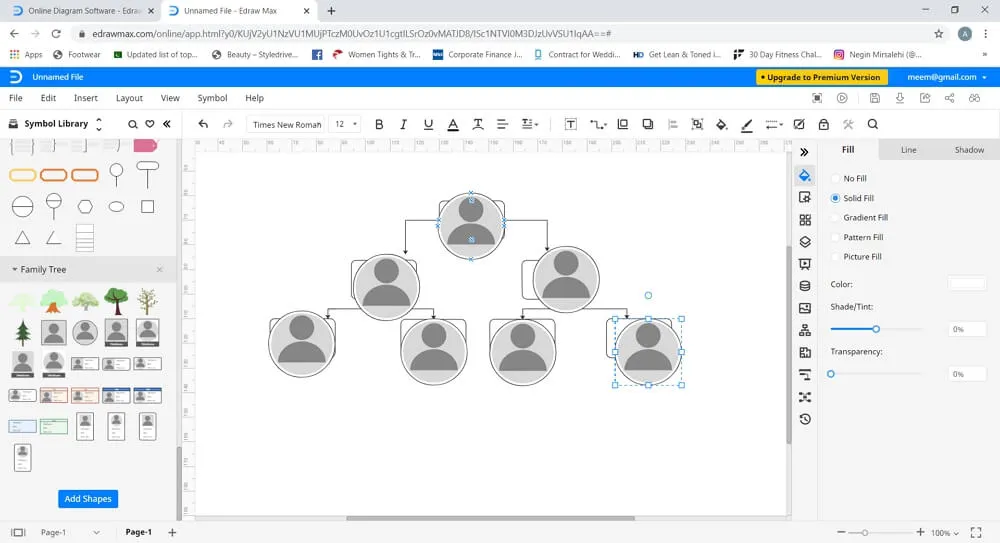Click the Shade/Tint slider handle
Viewport: 1000px width, 543px height.
(x=876, y=329)
